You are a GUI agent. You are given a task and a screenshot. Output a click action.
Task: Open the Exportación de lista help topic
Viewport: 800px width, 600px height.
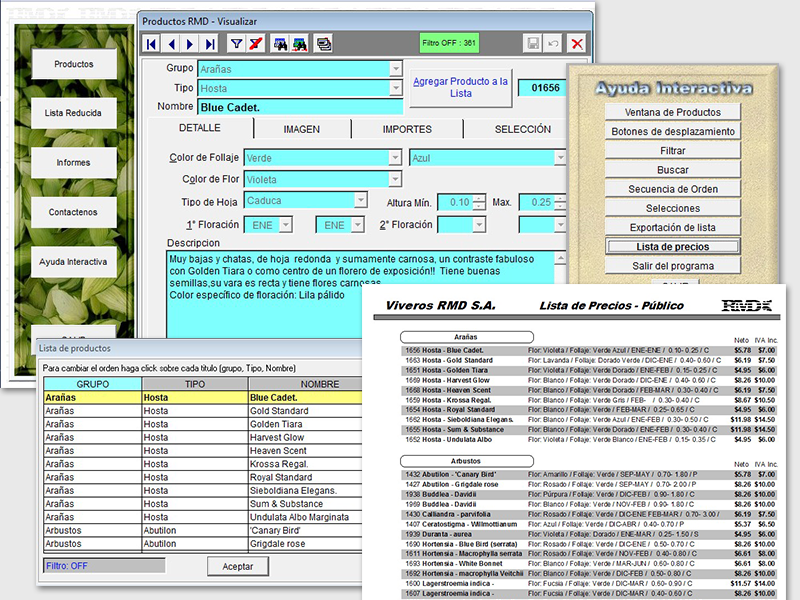coord(672,228)
